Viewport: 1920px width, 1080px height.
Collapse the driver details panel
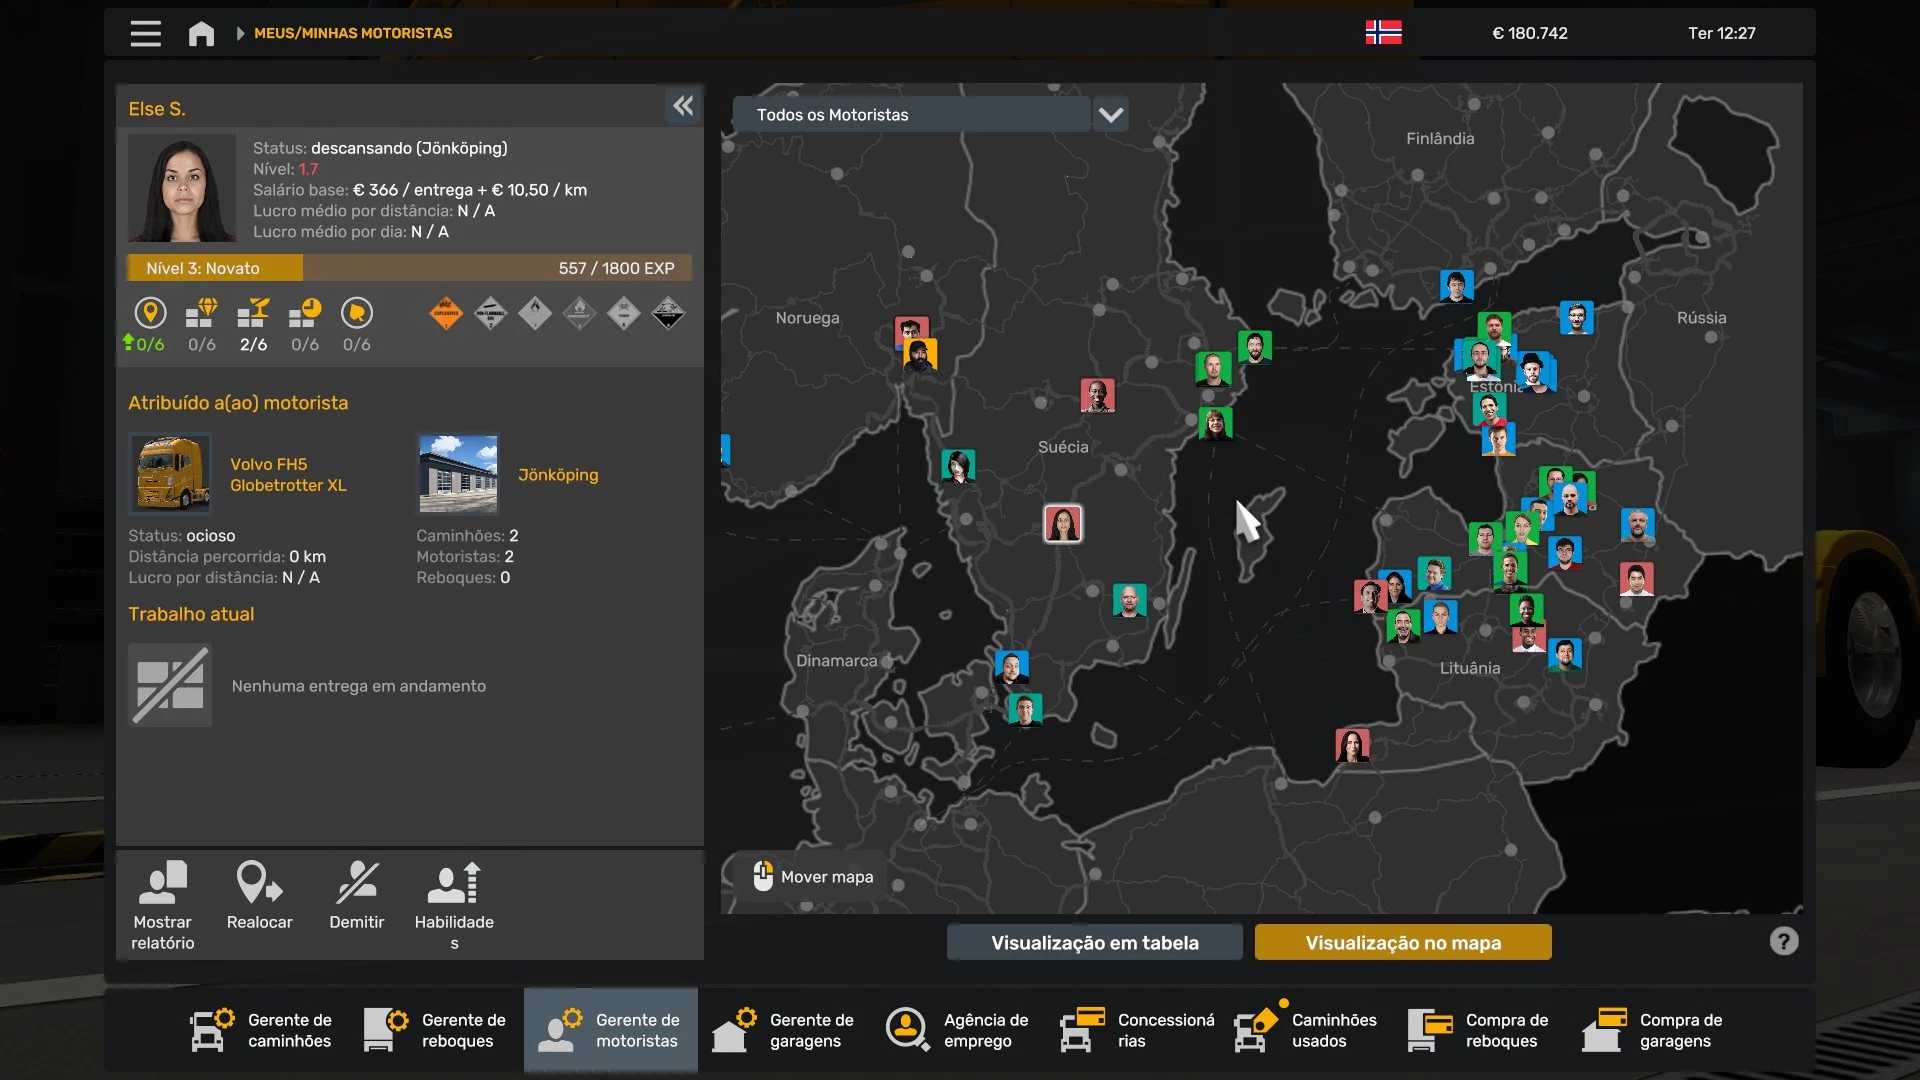tap(683, 106)
